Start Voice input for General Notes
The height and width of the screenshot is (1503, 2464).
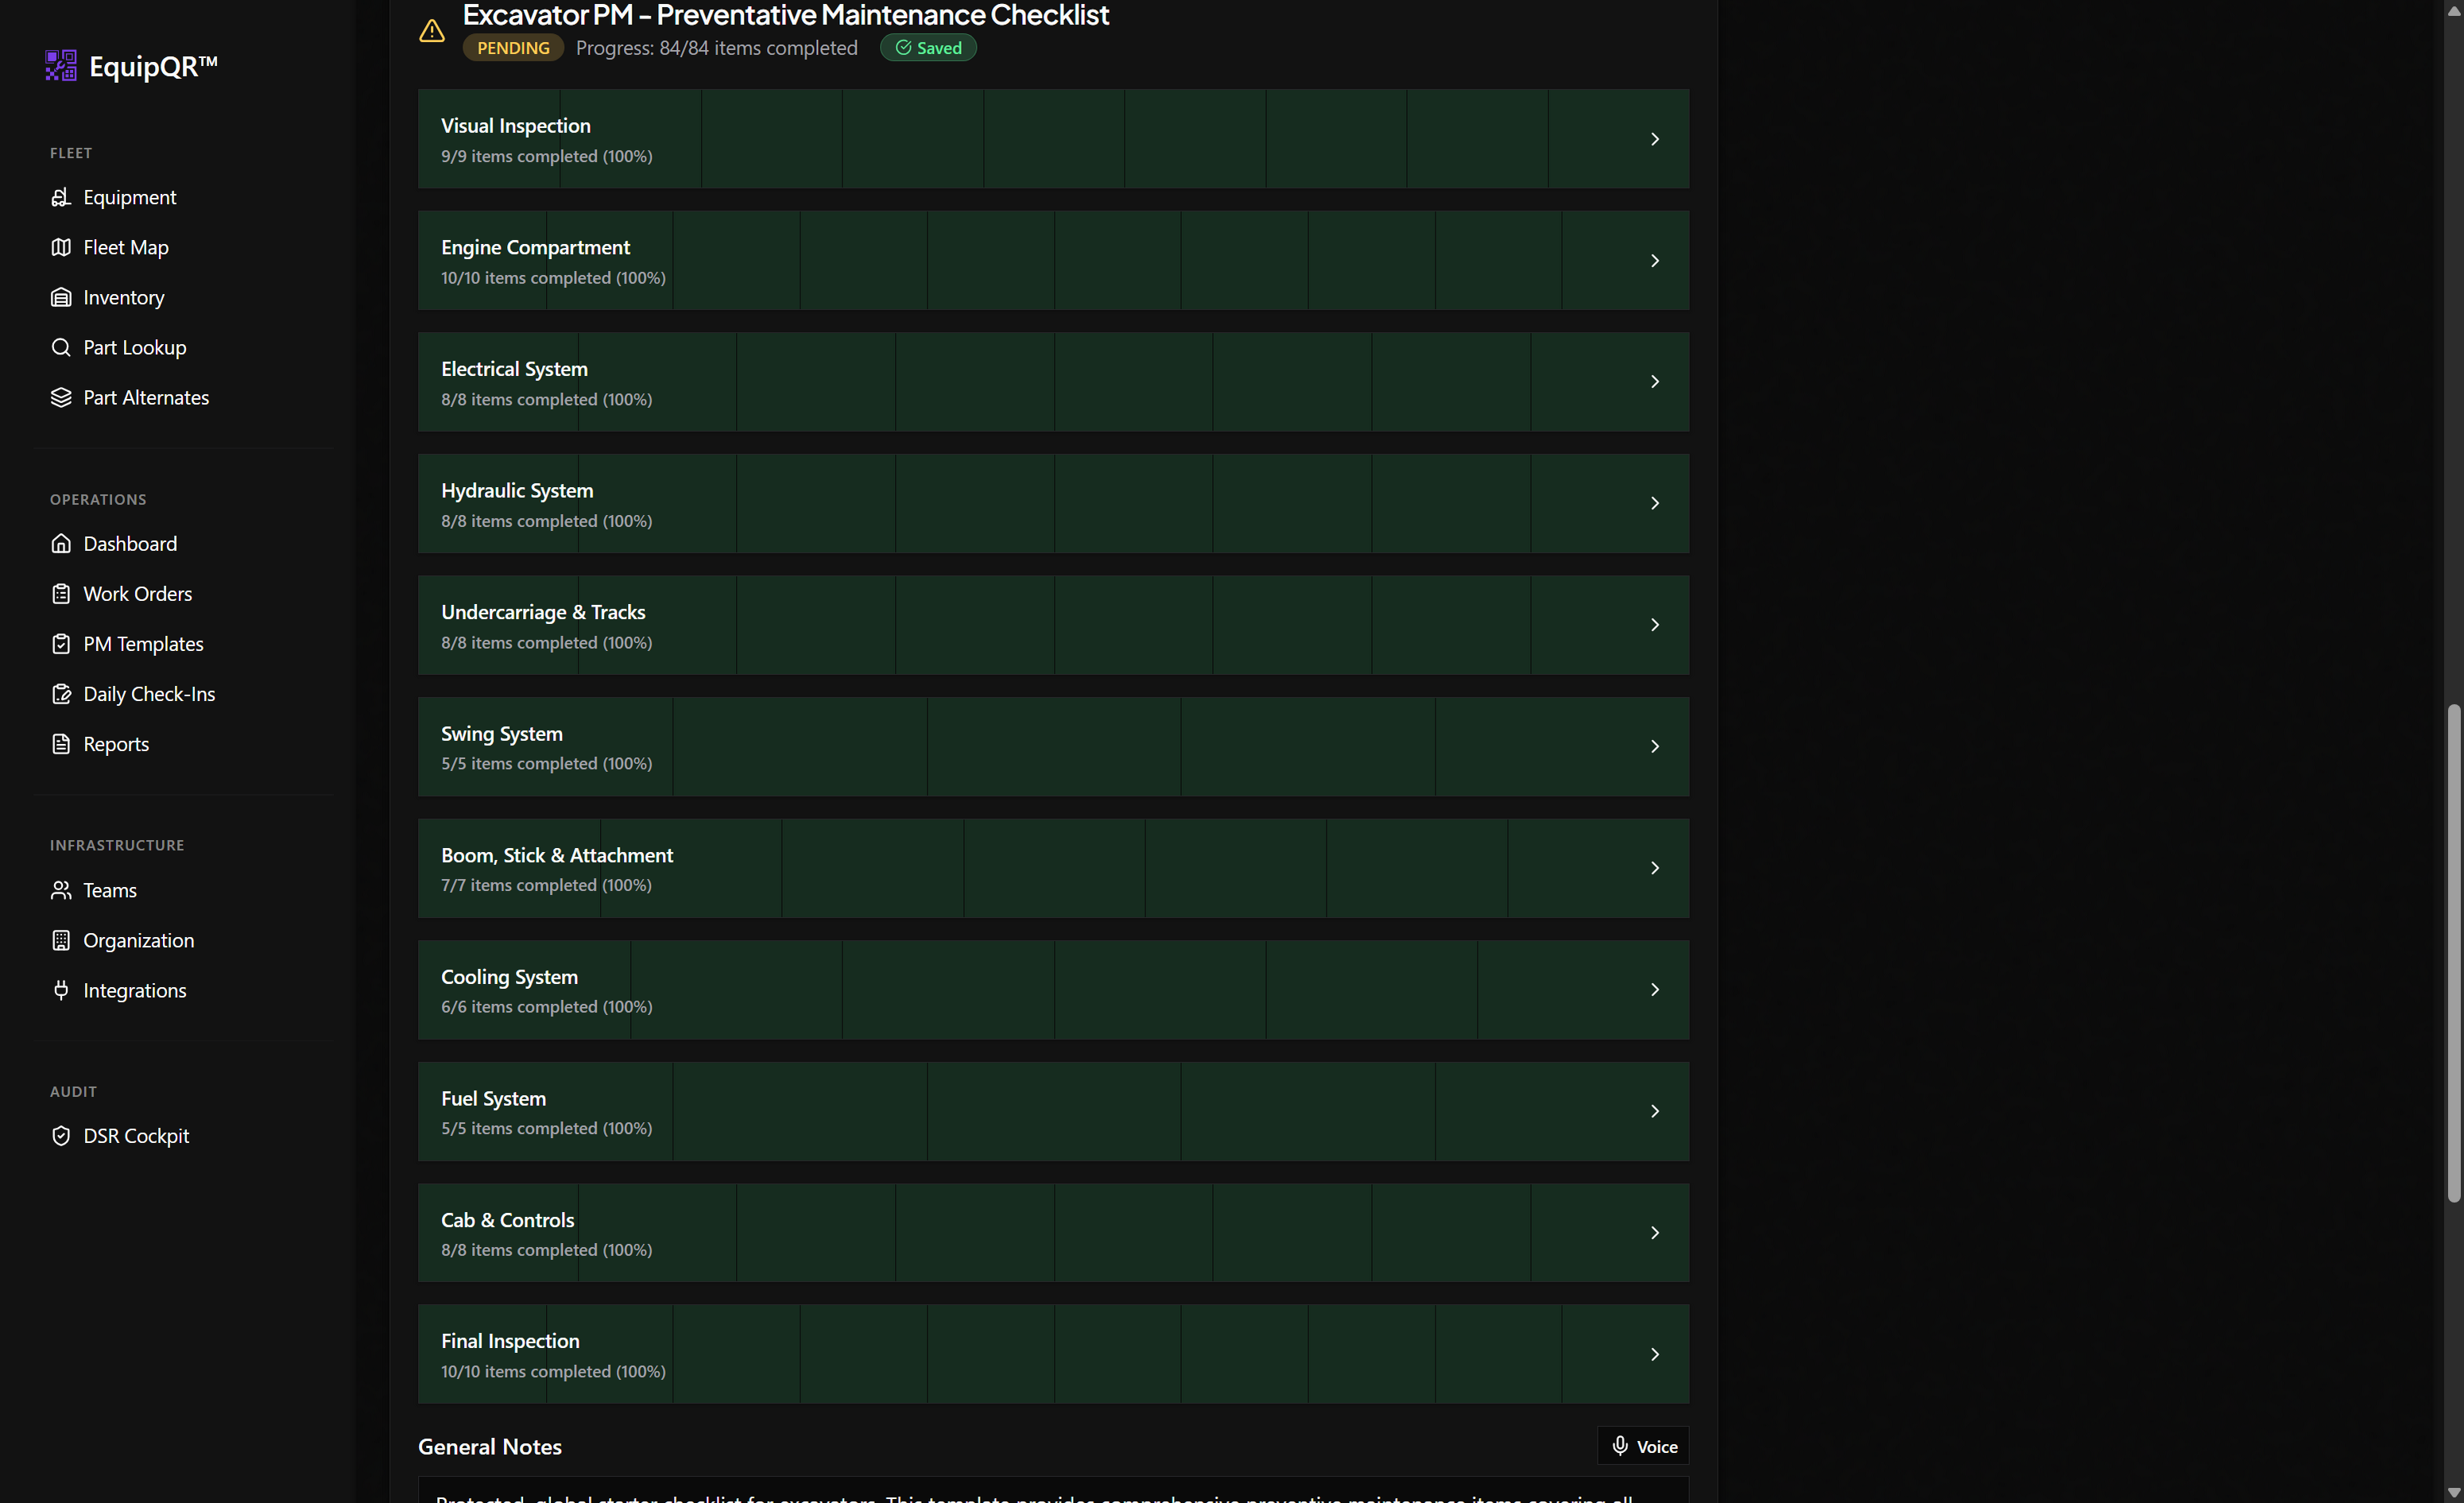tap(1643, 1446)
